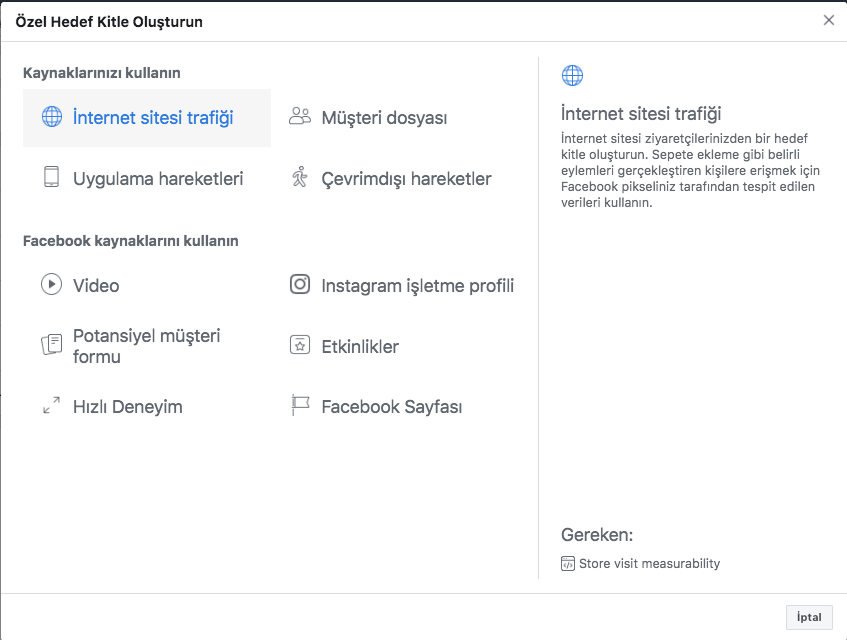
Task: Pick Instagram işletme profili label
Action: point(418,286)
